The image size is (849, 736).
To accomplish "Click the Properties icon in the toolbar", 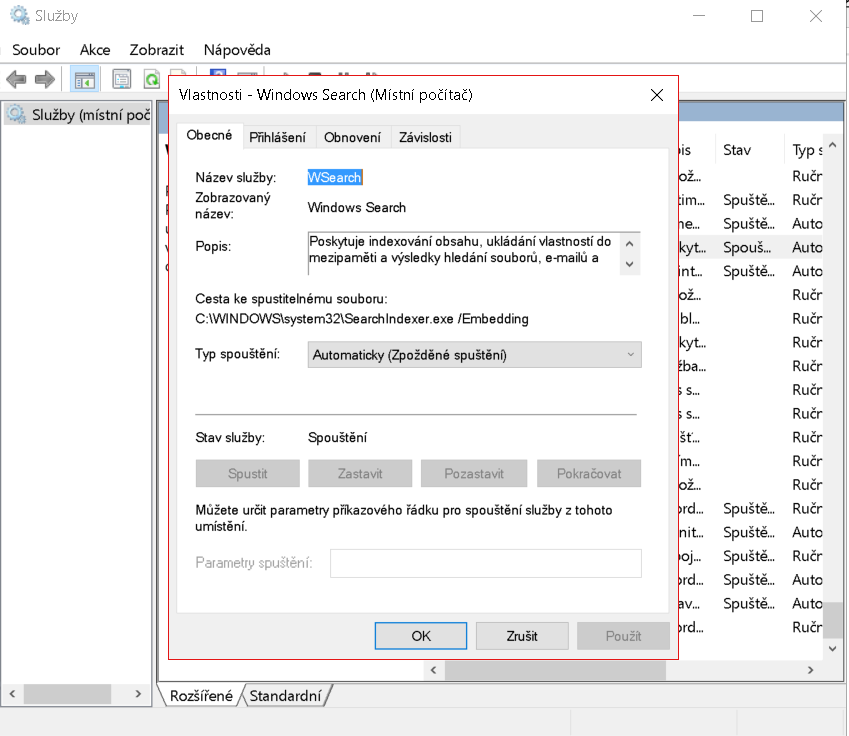I will tap(122, 79).
